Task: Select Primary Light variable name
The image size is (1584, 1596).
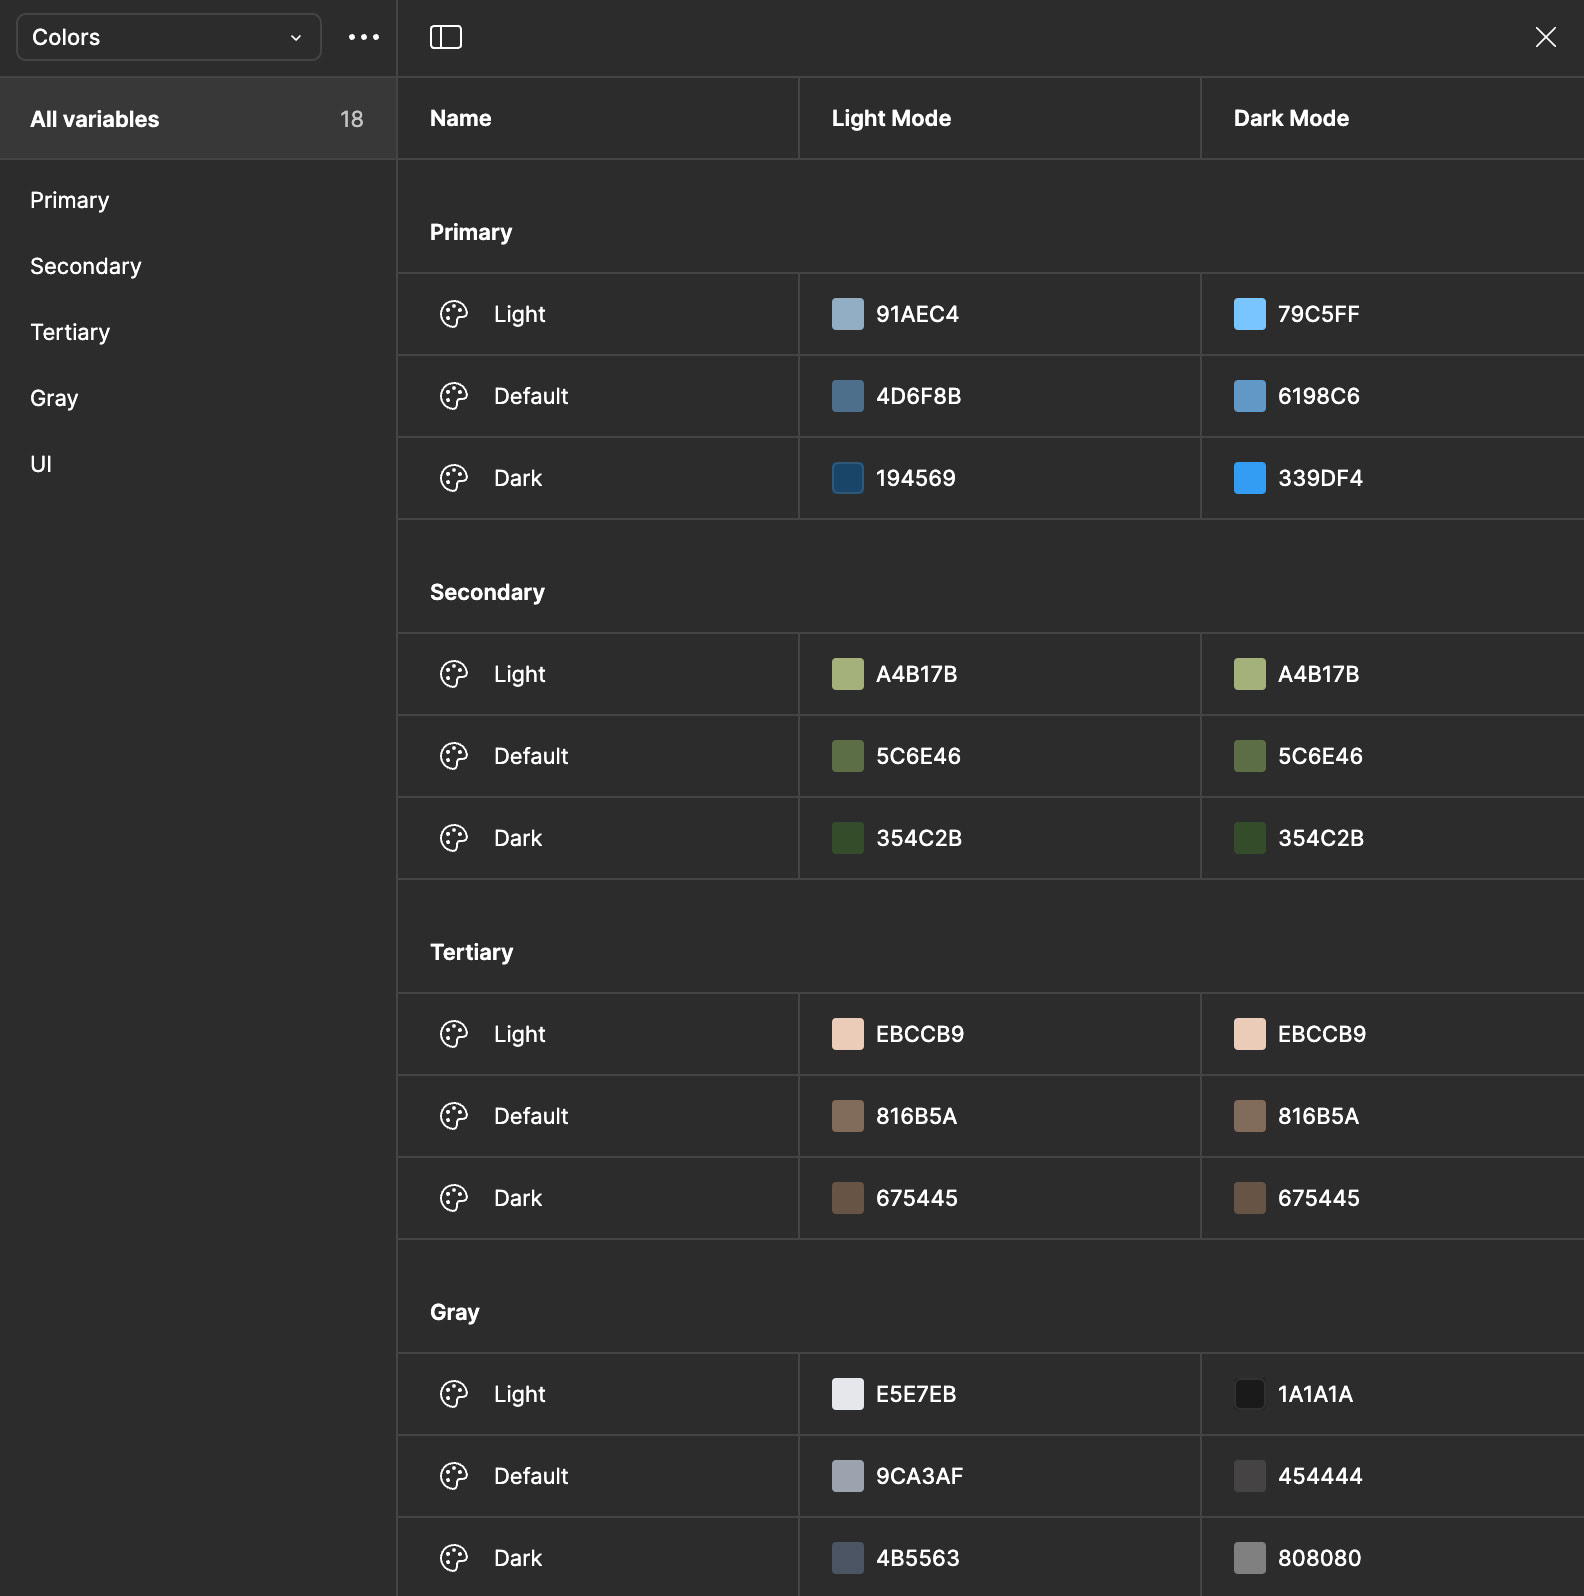Action: pyautogui.click(x=519, y=314)
